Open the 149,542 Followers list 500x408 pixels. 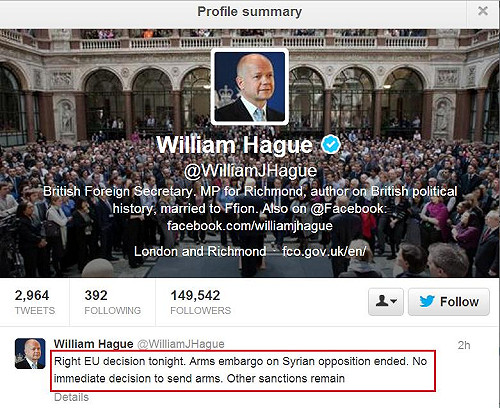coord(200,302)
